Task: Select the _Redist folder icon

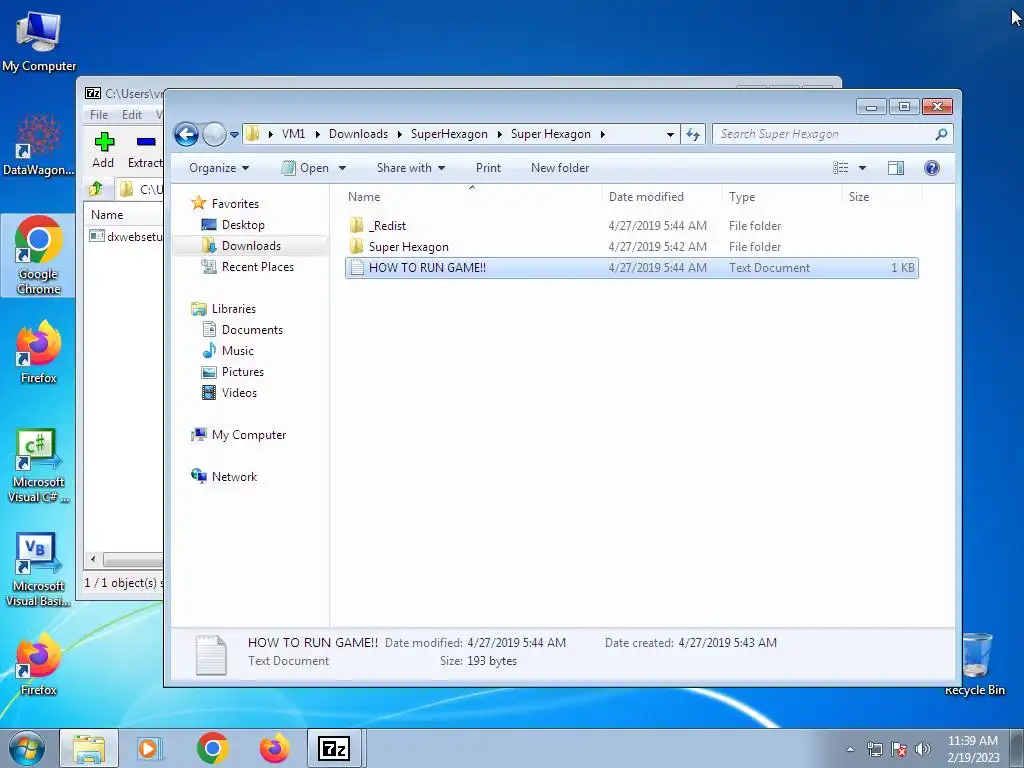Action: click(x=357, y=225)
